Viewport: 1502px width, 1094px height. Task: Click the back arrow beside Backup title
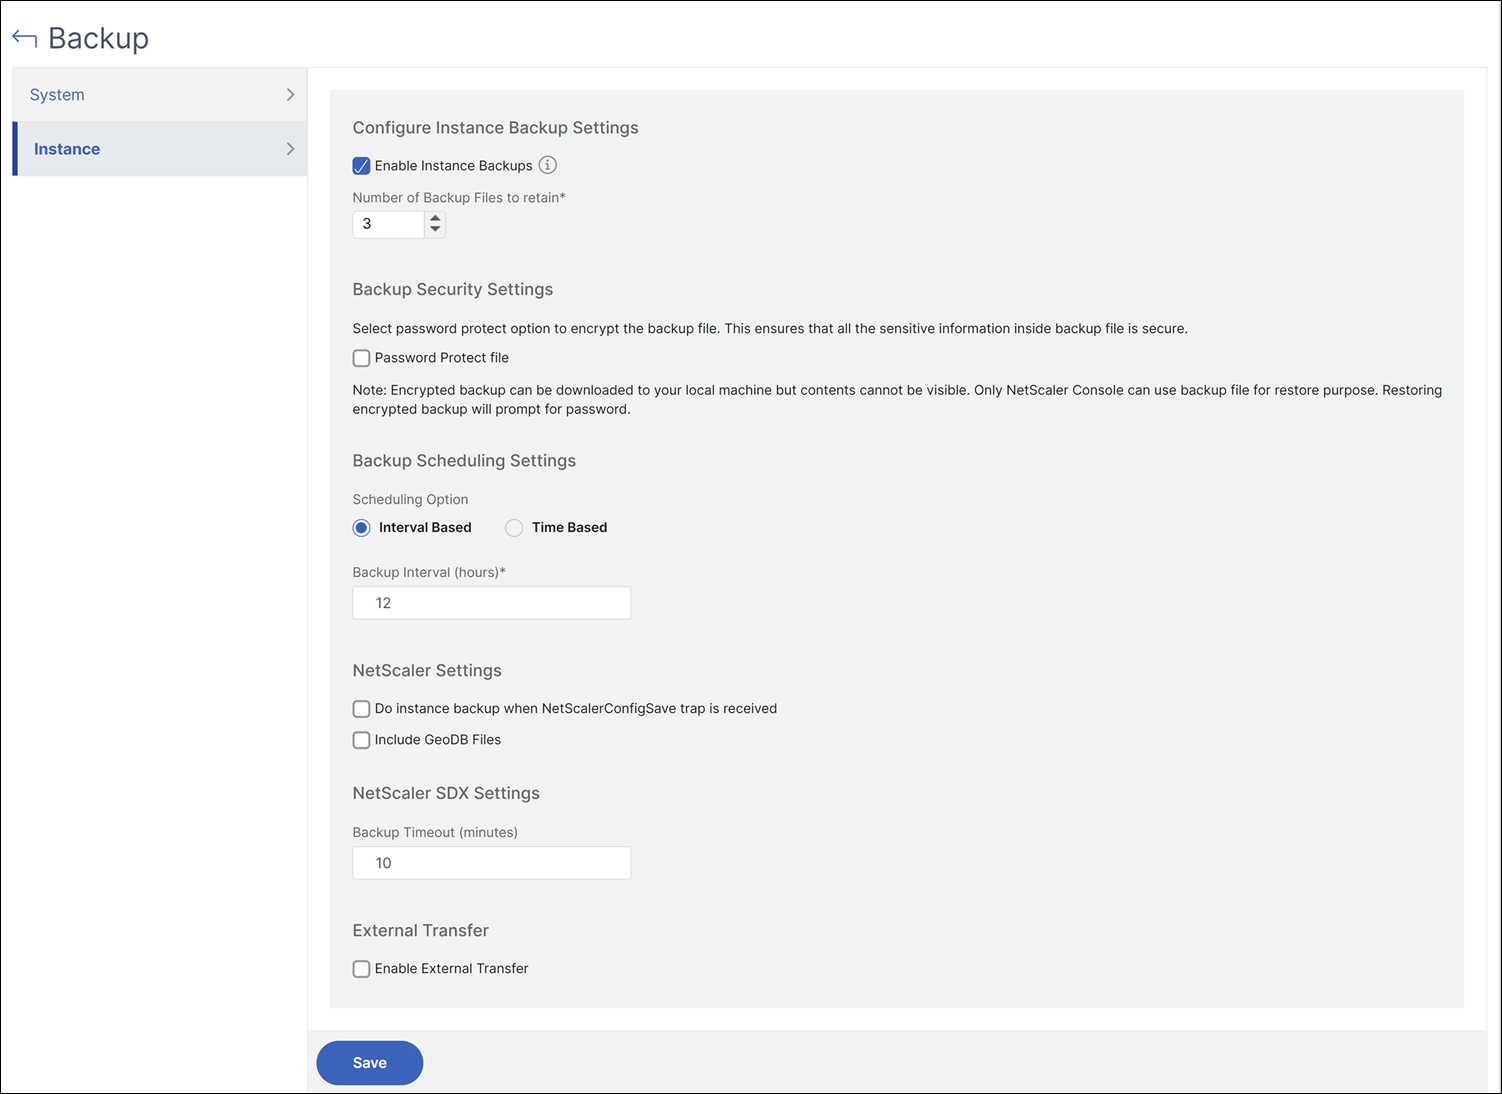click(25, 38)
